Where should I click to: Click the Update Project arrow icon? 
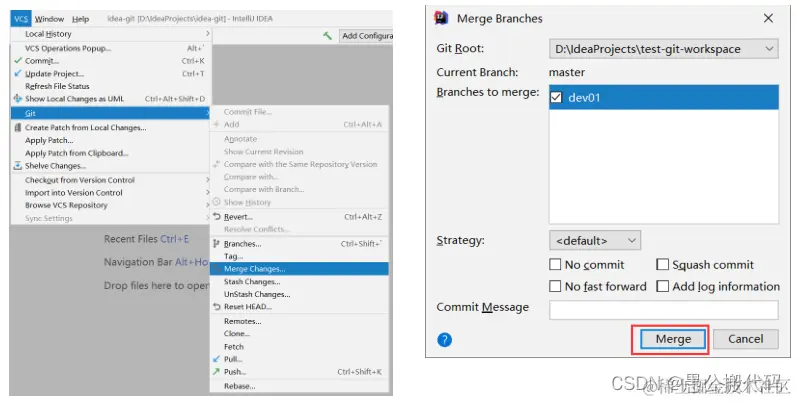point(18,73)
